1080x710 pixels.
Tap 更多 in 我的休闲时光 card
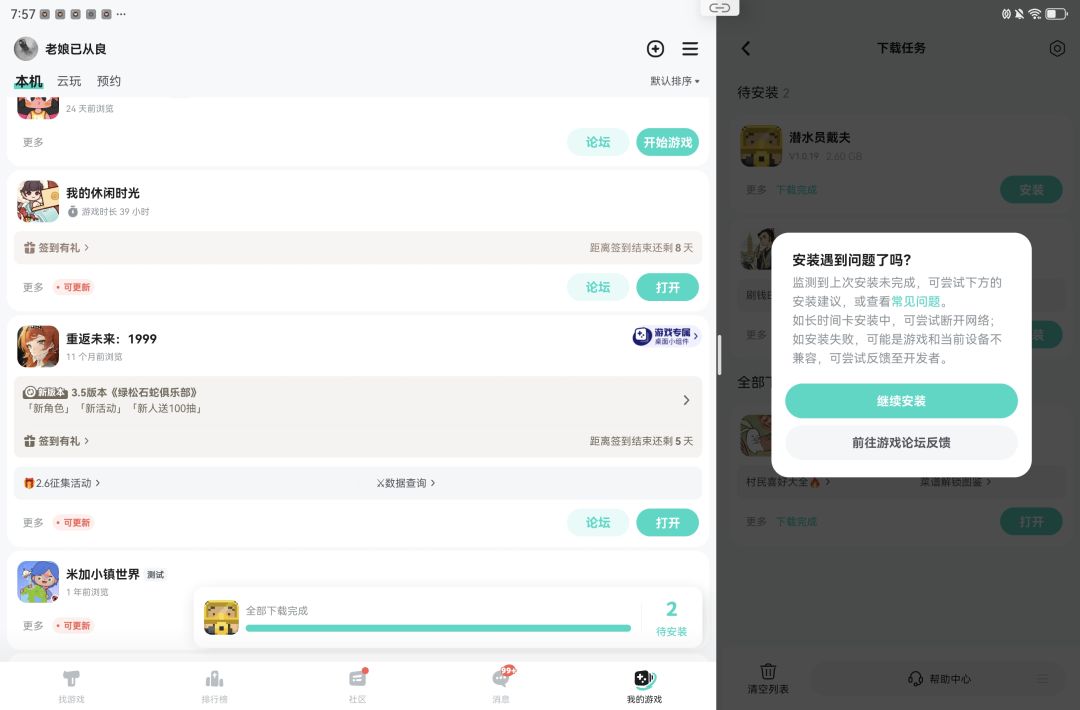pyautogui.click(x=33, y=287)
